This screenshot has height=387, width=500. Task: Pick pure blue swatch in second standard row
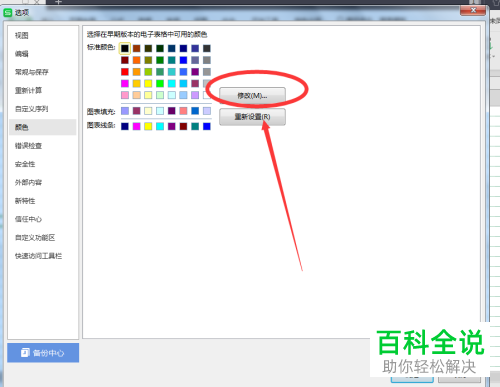click(x=183, y=60)
